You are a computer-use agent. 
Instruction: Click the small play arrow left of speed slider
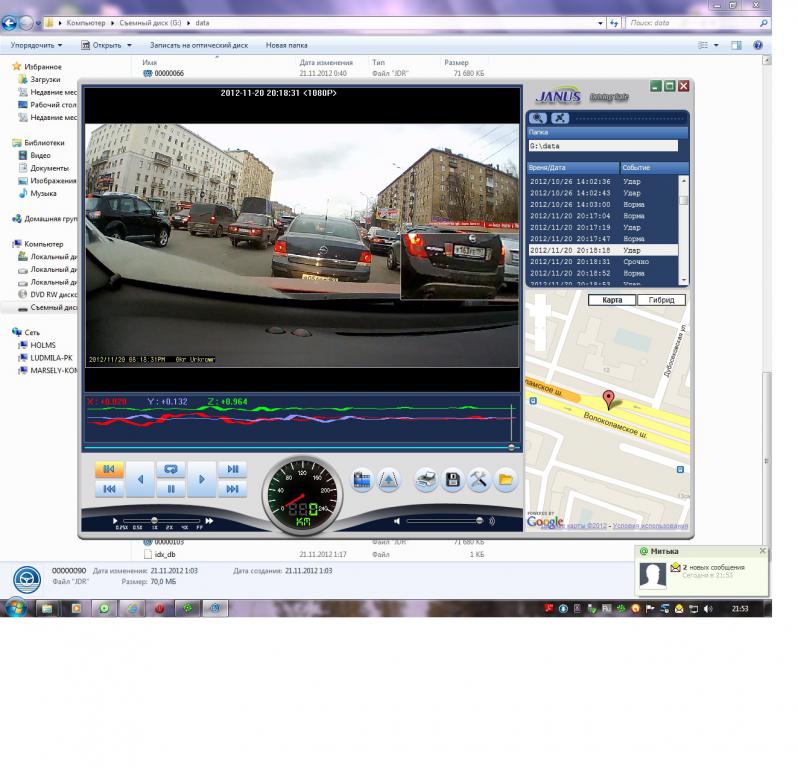tap(115, 521)
